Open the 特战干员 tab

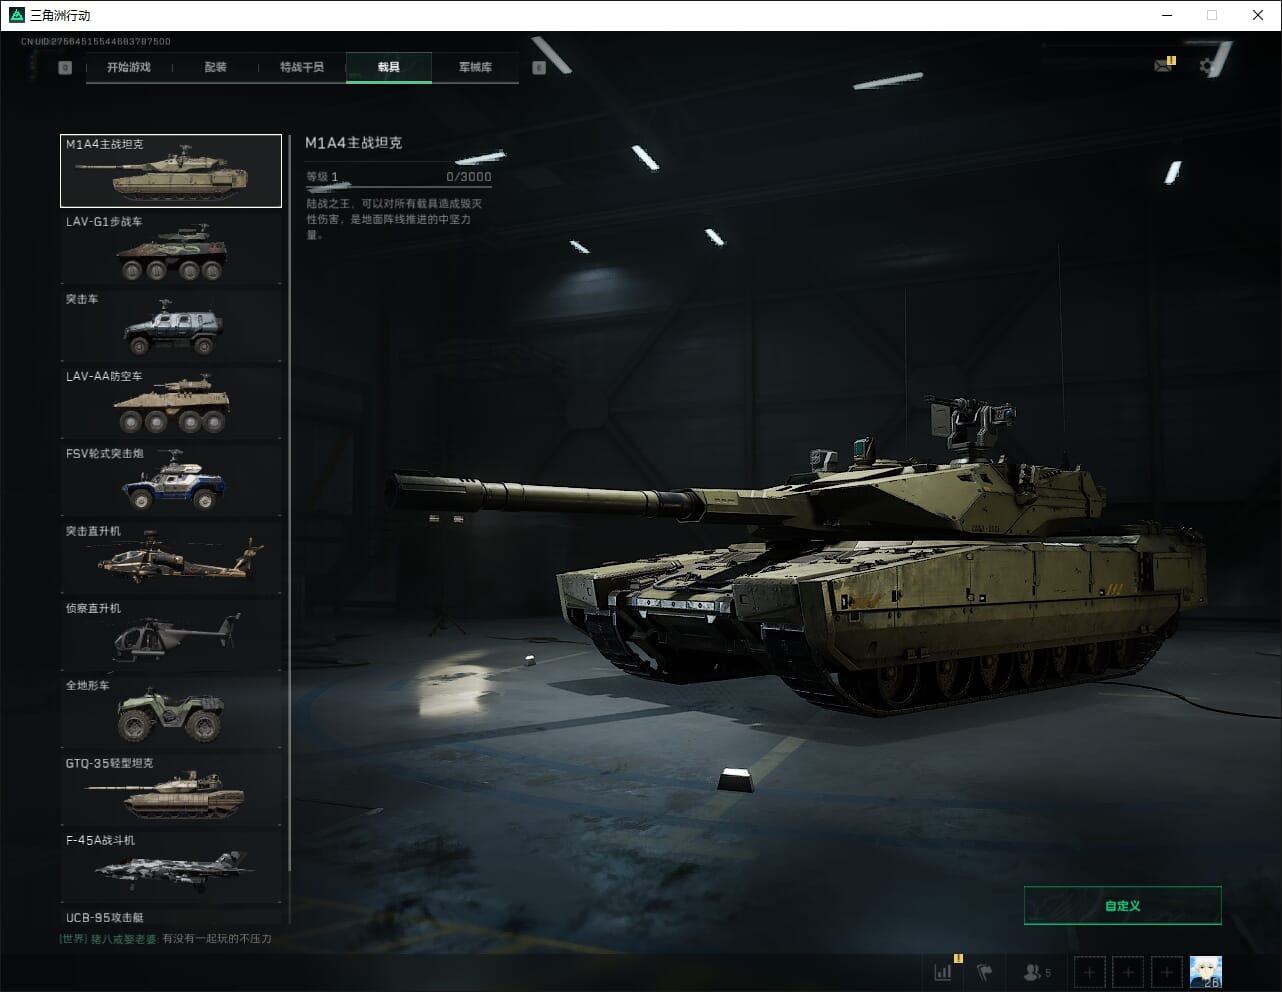(302, 67)
